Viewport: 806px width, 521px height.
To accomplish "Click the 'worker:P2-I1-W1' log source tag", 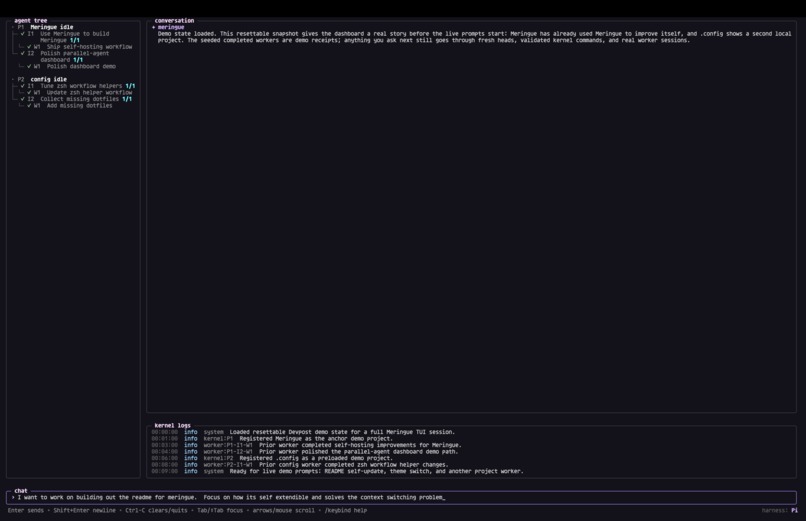I will 228,465.
